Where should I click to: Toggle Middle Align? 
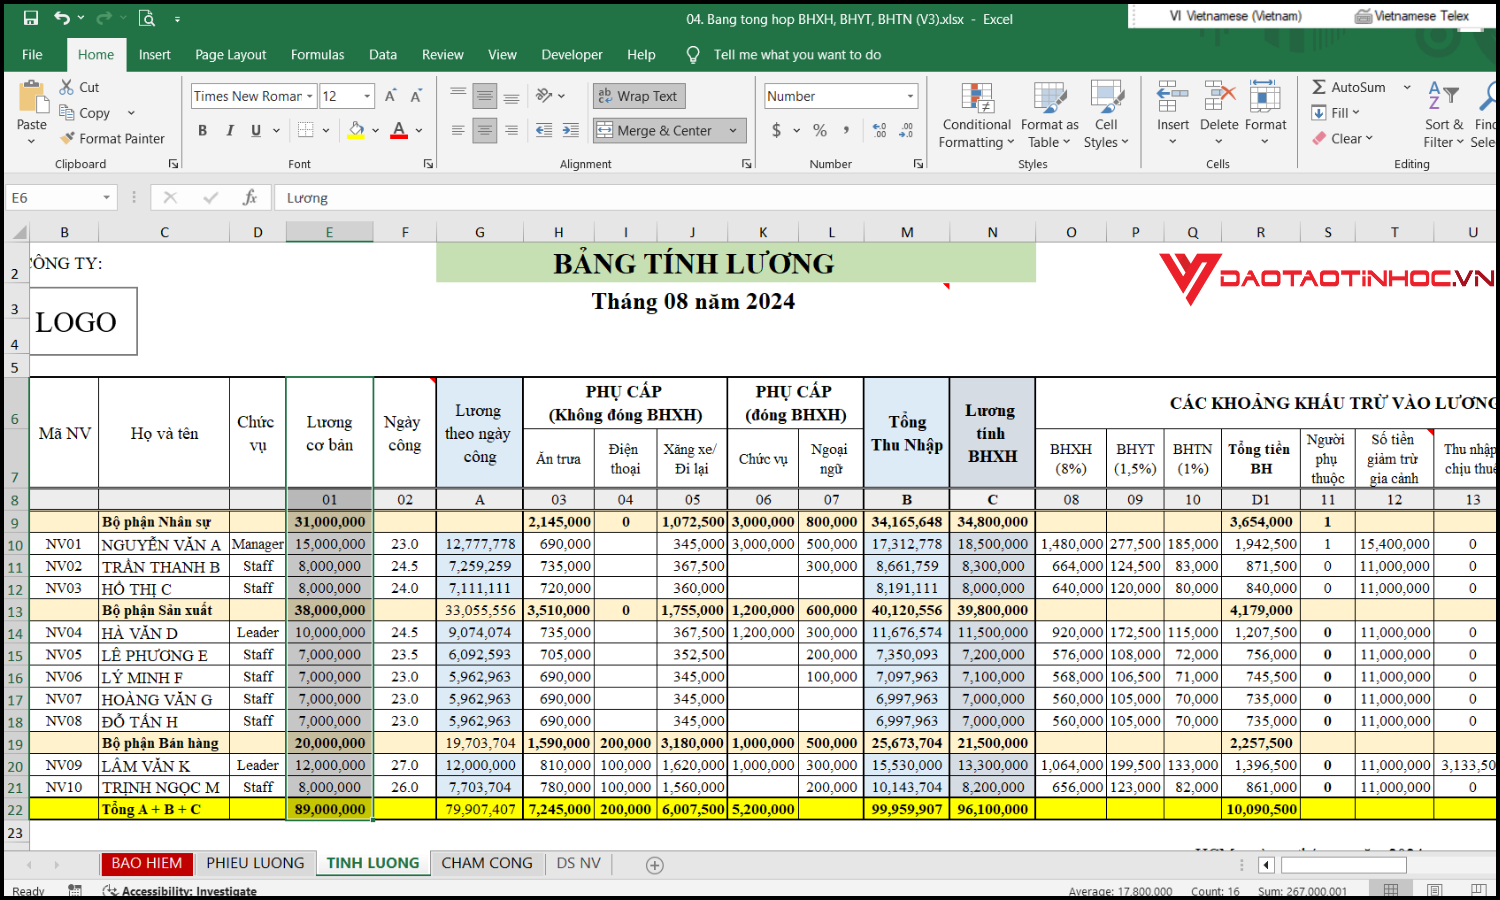(485, 96)
